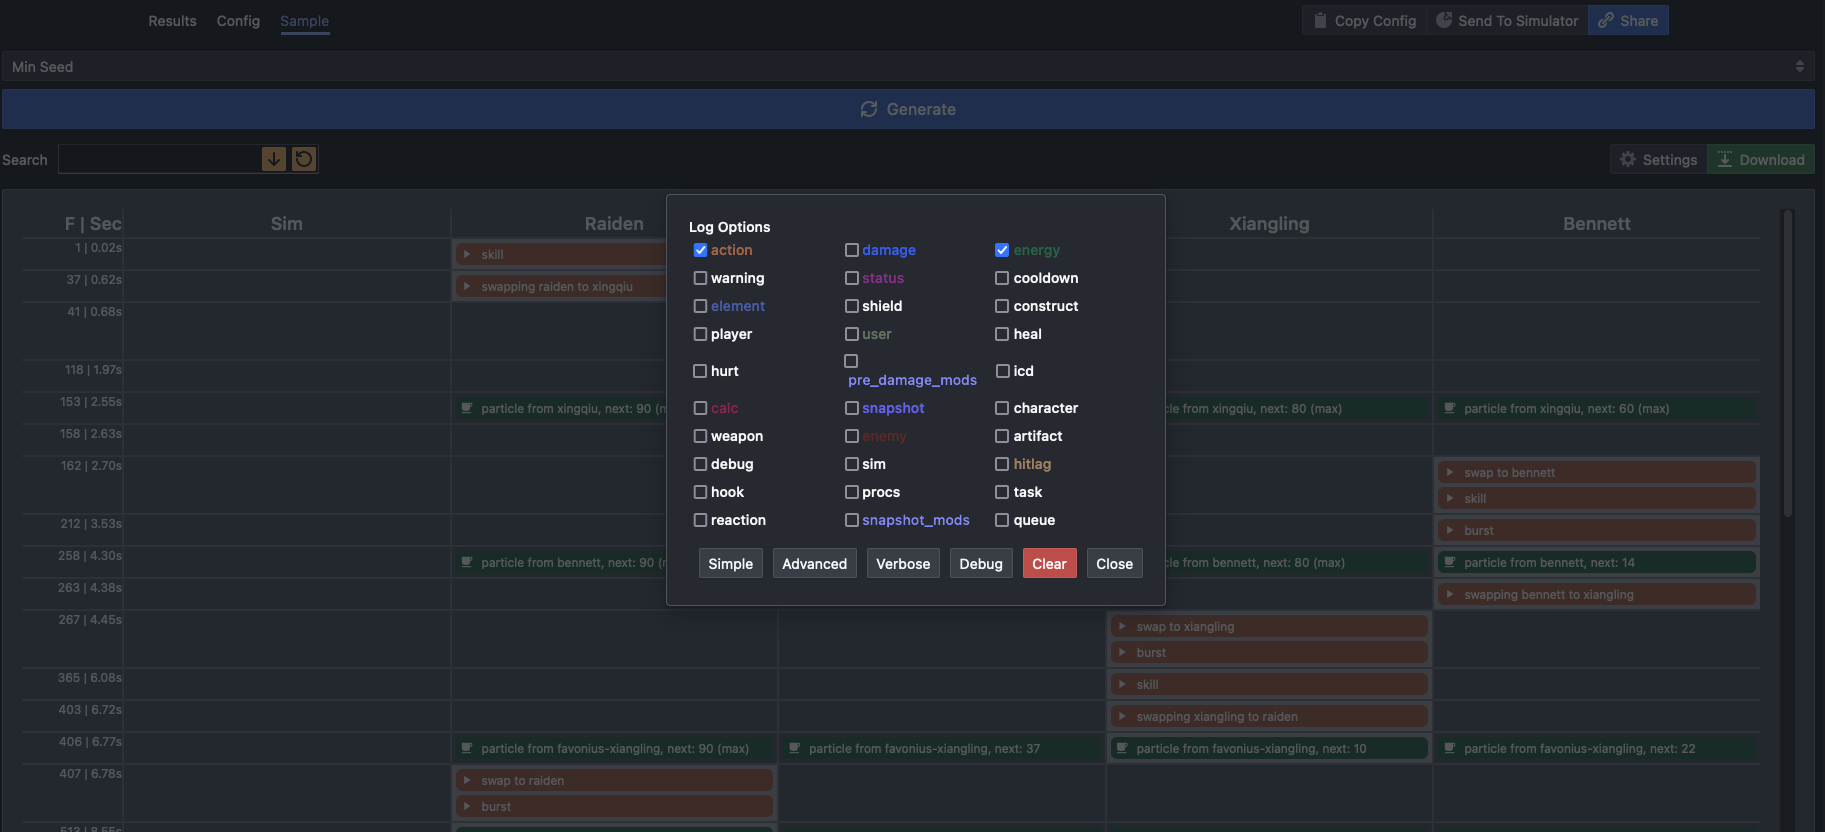Screen dimensions: 1825x832
Task: Uncheck the action log option
Action: pos(700,250)
